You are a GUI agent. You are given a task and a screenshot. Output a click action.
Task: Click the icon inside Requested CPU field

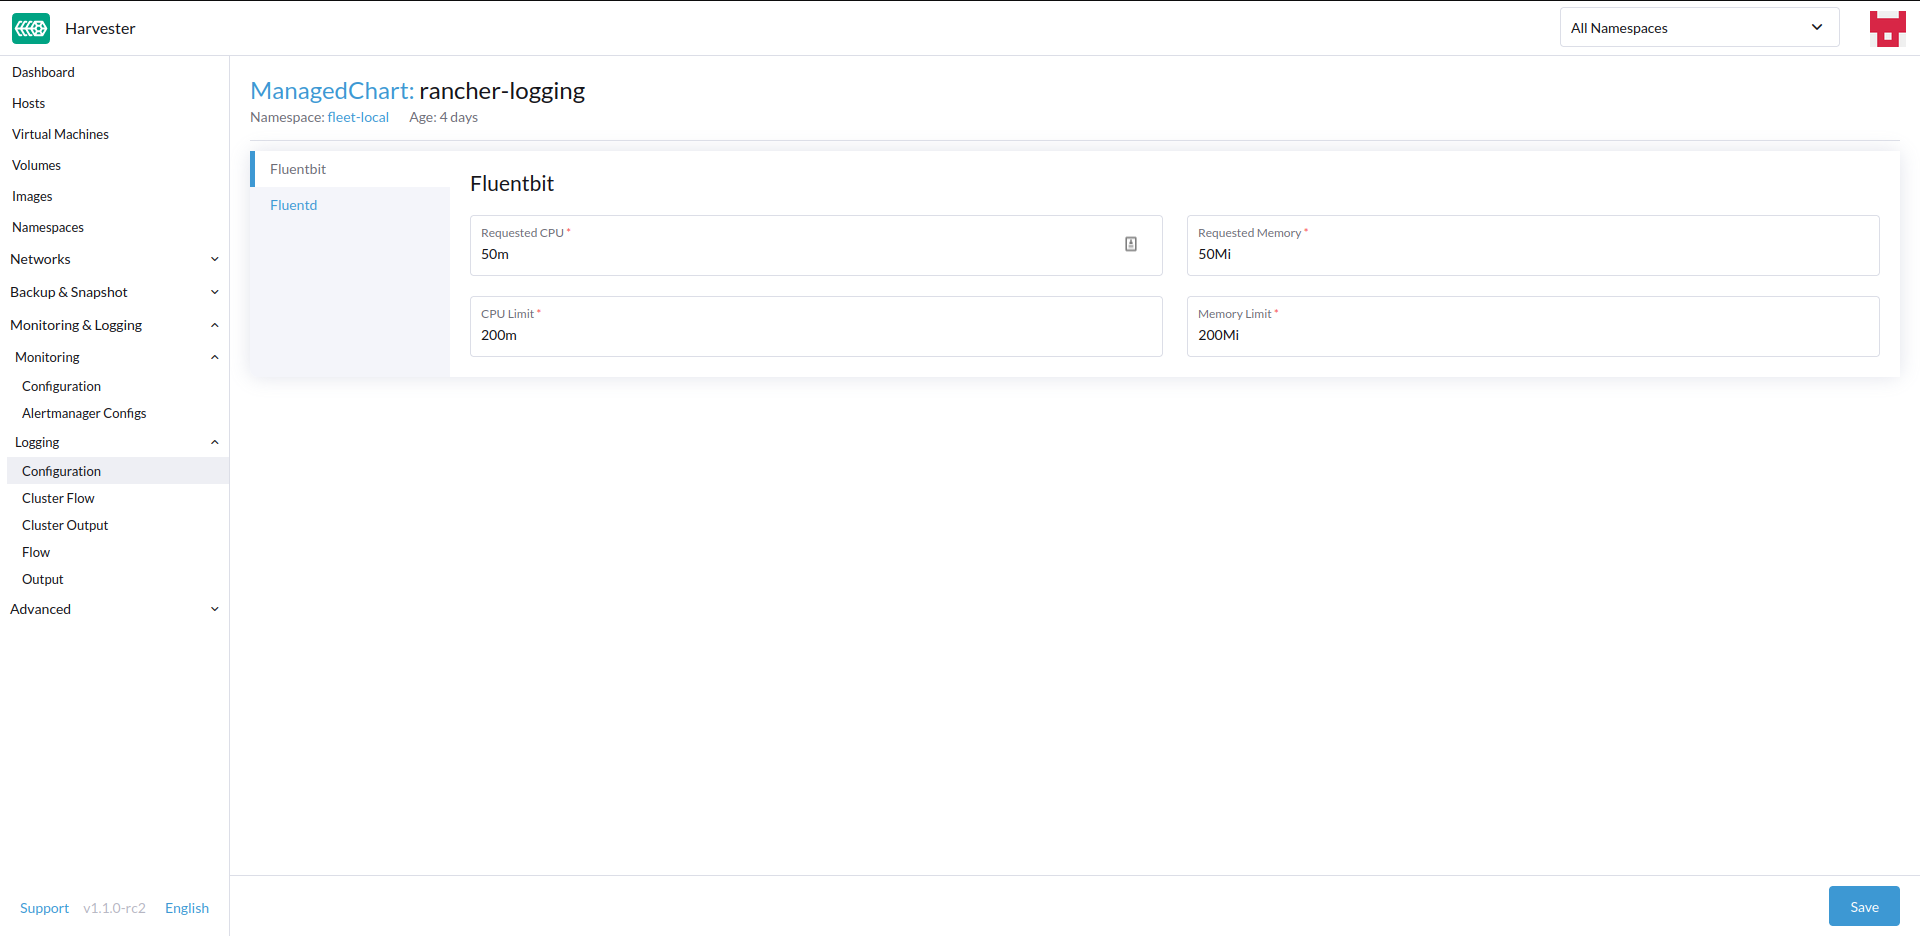click(x=1131, y=244)
